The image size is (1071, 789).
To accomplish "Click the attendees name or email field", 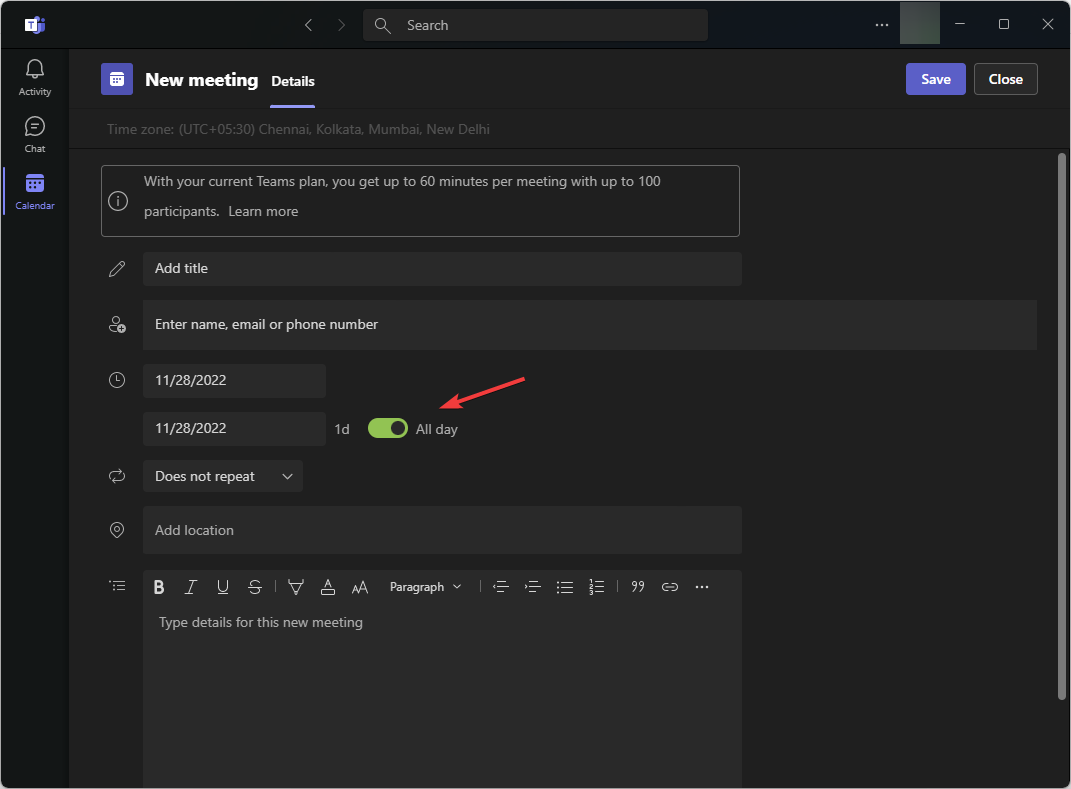I will (589, 324).
